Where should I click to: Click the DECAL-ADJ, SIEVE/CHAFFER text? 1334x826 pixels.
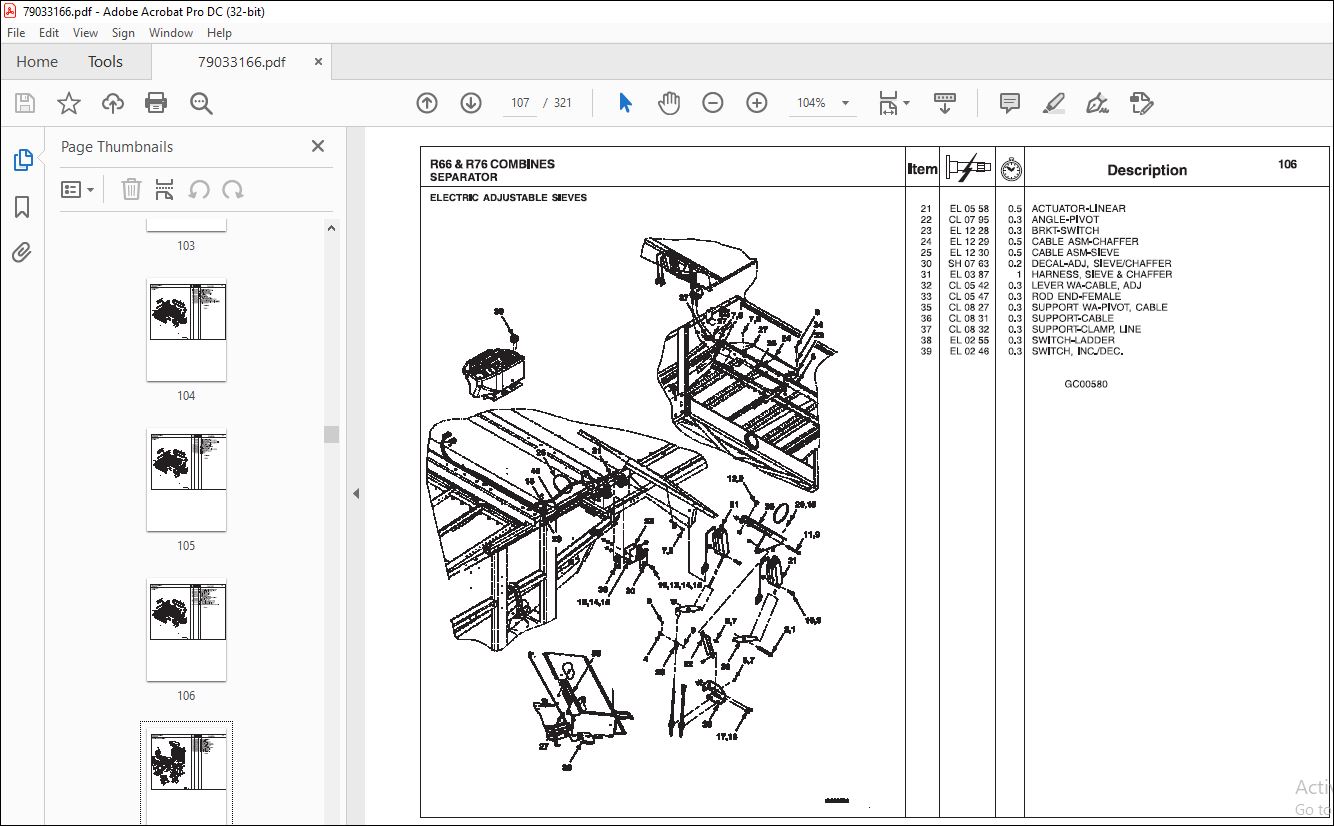tap(1101, 263)
